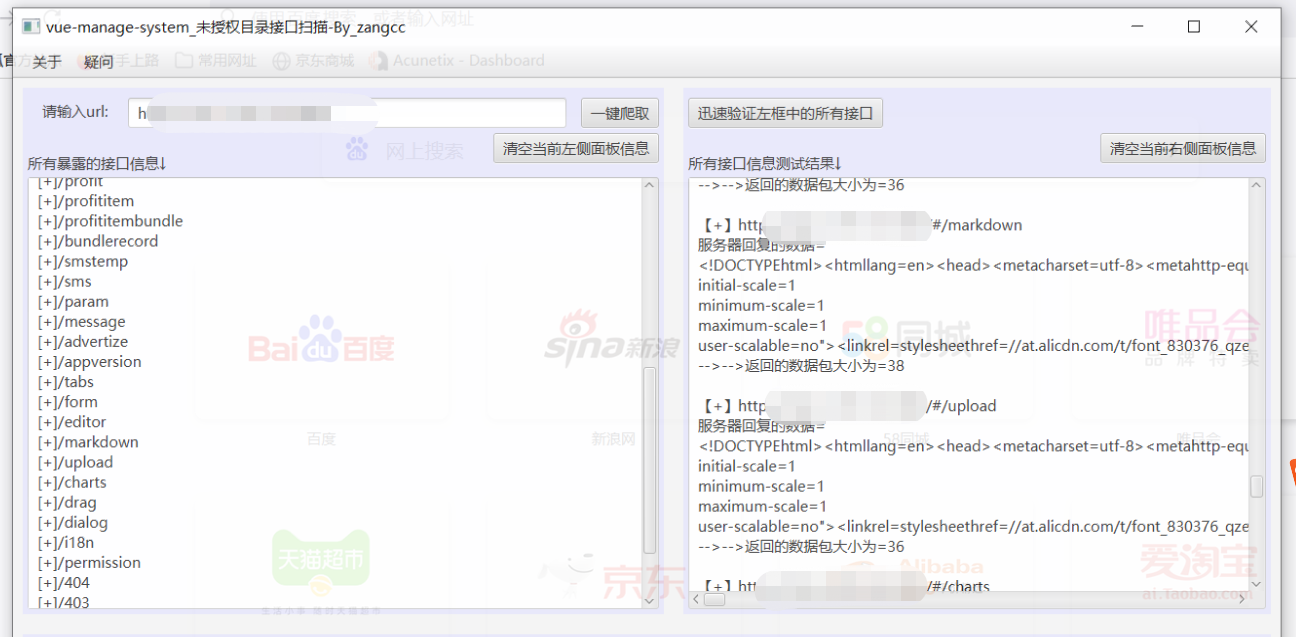Select the [+]/sms row
Image resolution: width=1296 pixels, height=637 pixels.
click(65, 281)
